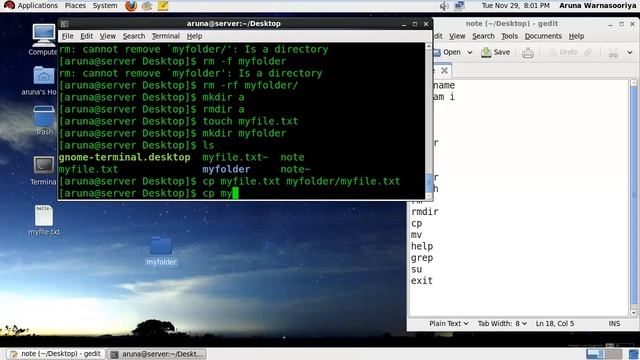Screen dimensions: 640x360
Task: Click the gedit Cut scissors icon
Action: coord(613,52)
